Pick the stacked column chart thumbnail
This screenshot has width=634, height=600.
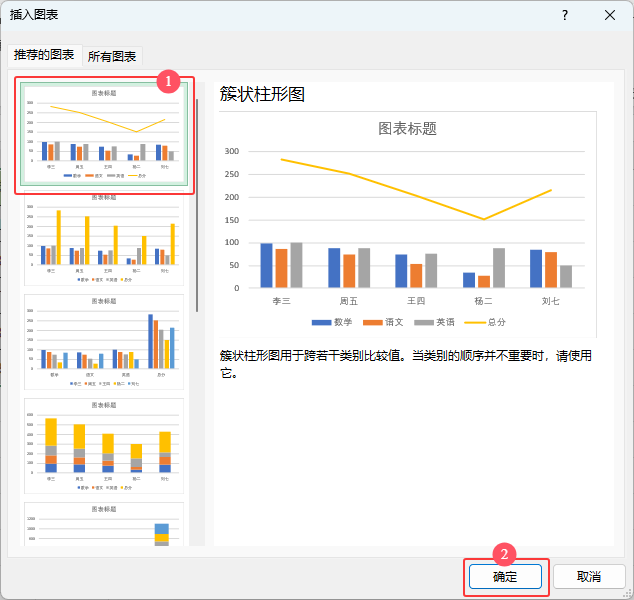[104, 446]
